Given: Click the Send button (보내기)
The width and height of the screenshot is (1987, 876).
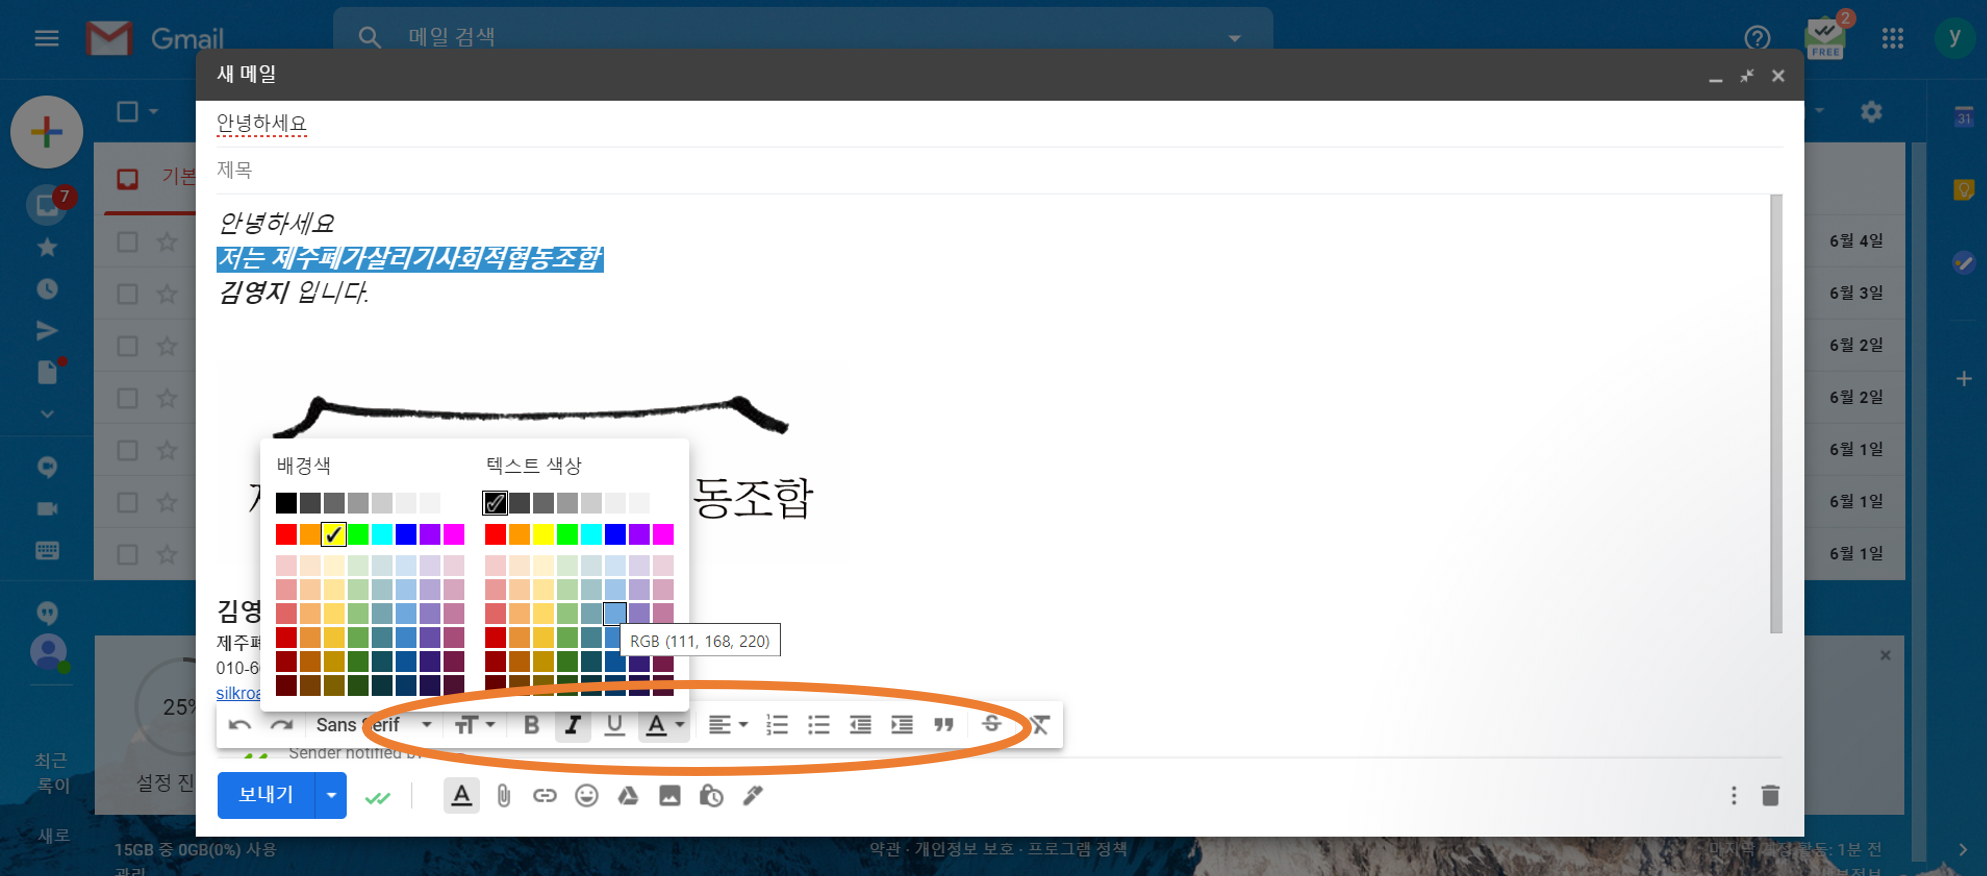Looking at the screenshot, I should 266,795.
